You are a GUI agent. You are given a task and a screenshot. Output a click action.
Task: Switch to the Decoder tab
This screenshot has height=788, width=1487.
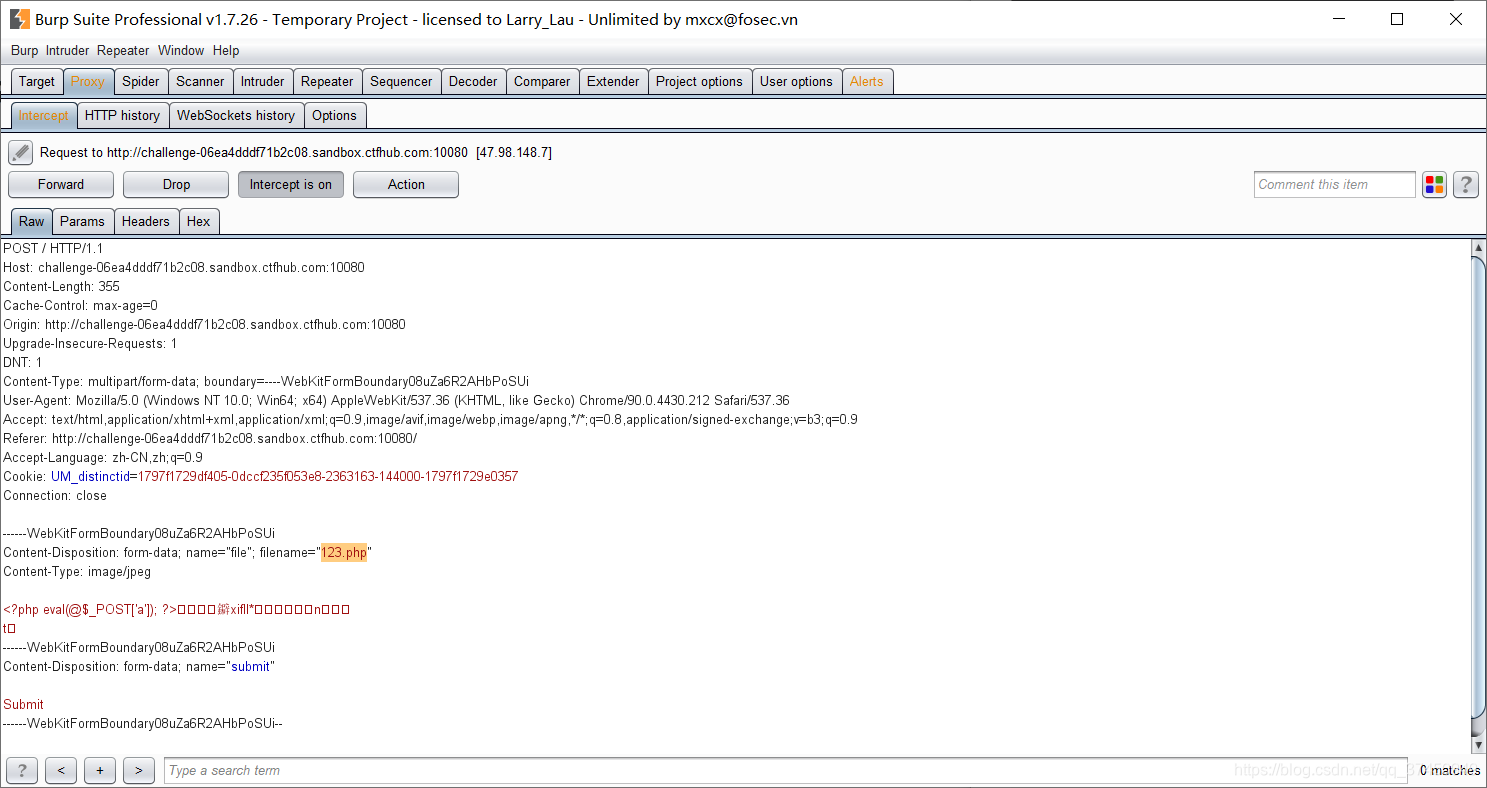(473, 81)
